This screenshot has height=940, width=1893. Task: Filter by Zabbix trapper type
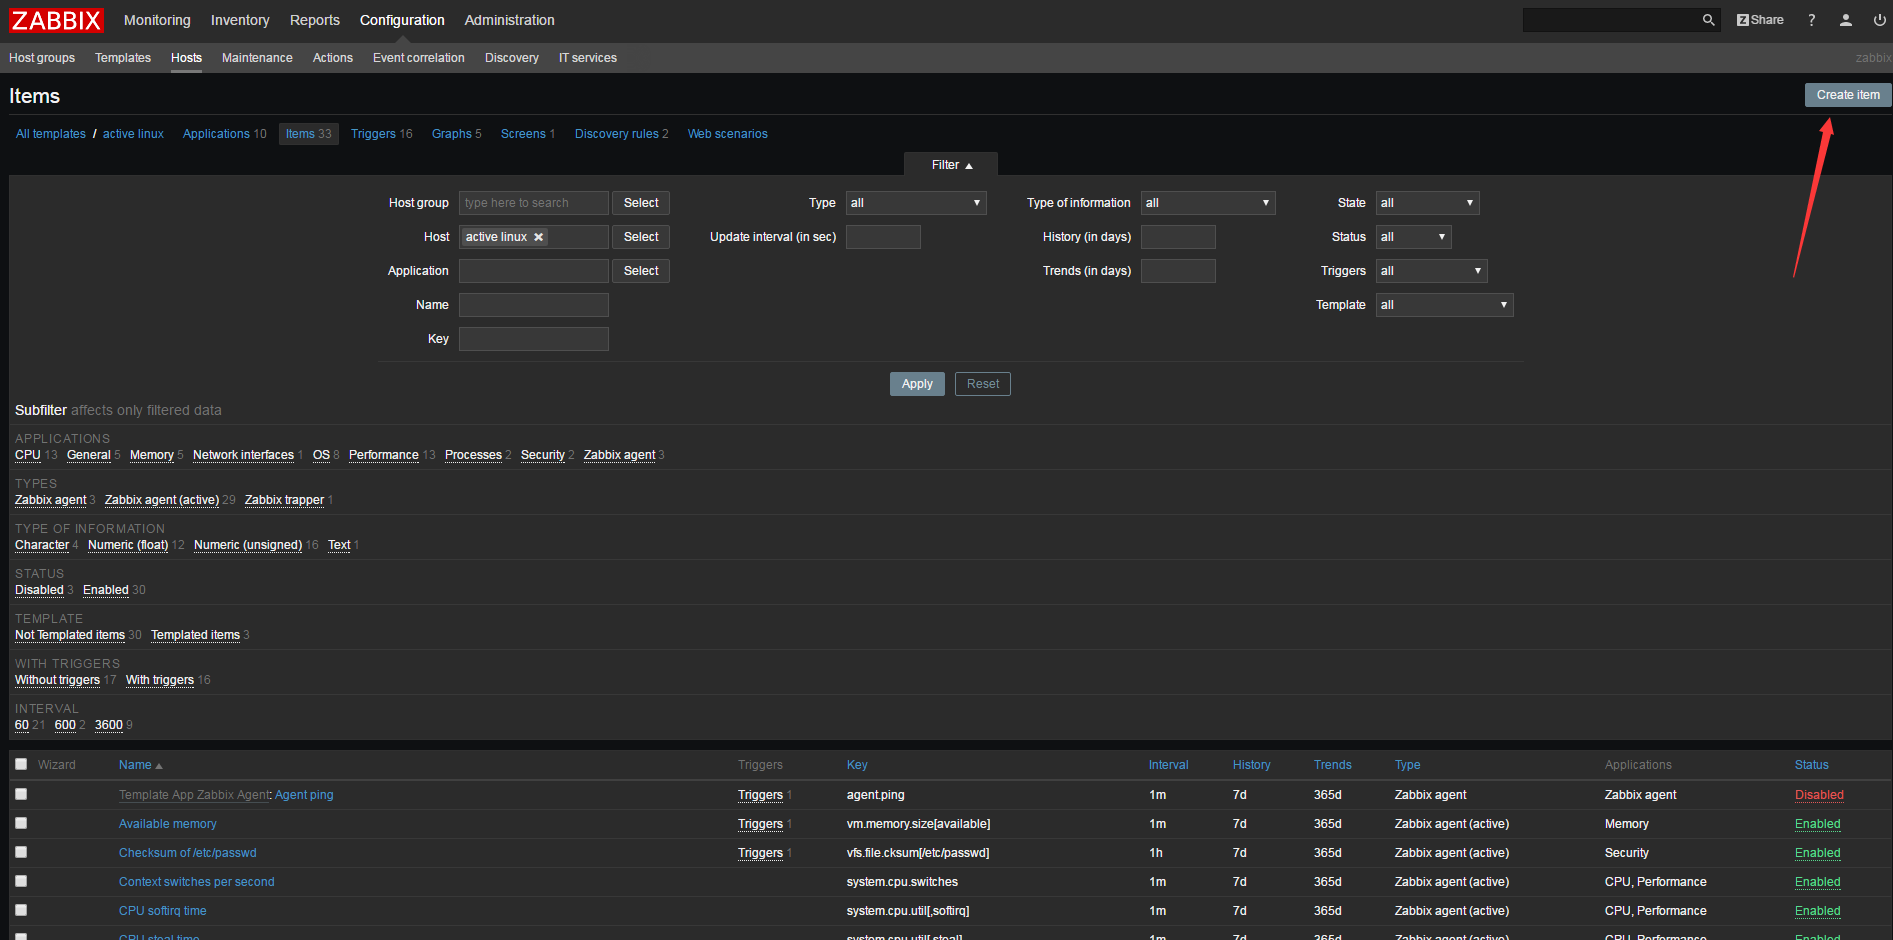[x=284, y=500]
